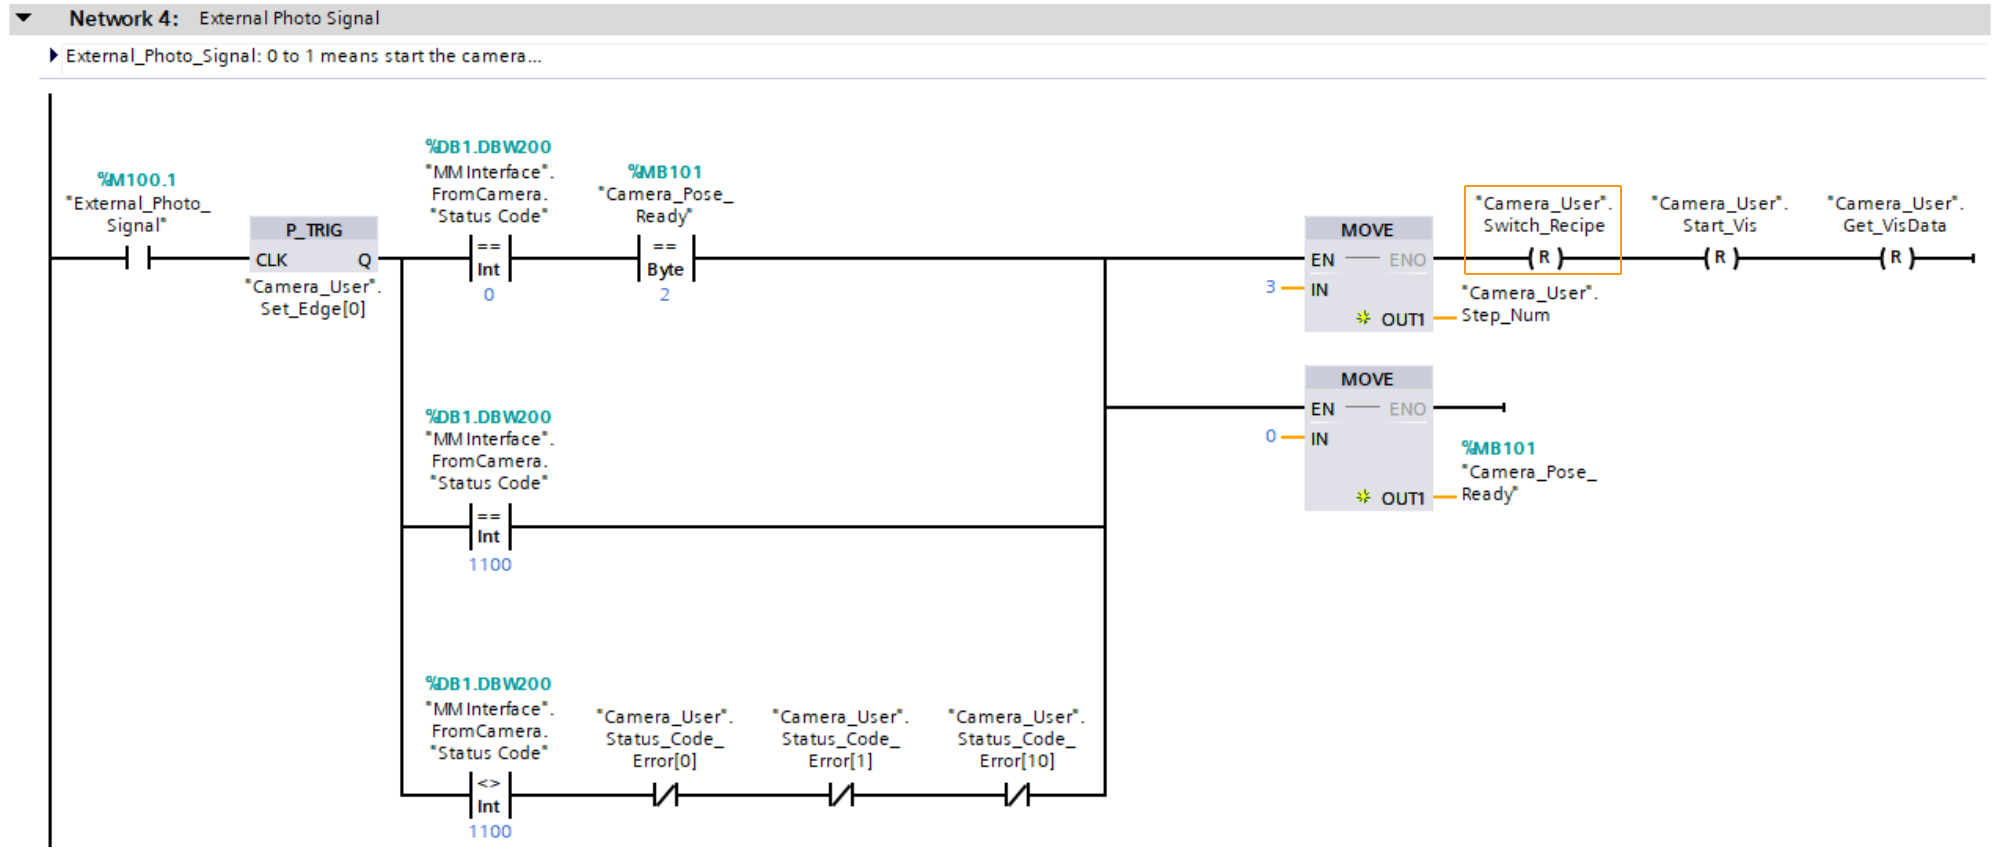Screen dimensions: 2000x851
Task: Select the Status Code equals 1100 comparator
Action: 489,527
